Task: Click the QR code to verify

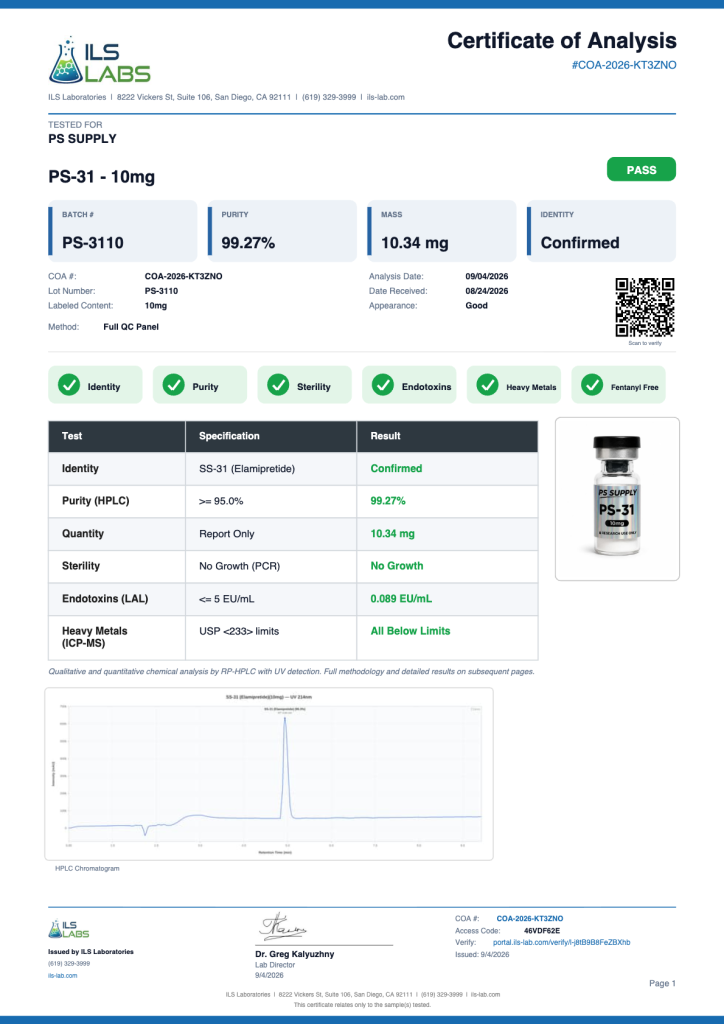Action: tap(644, 308)
